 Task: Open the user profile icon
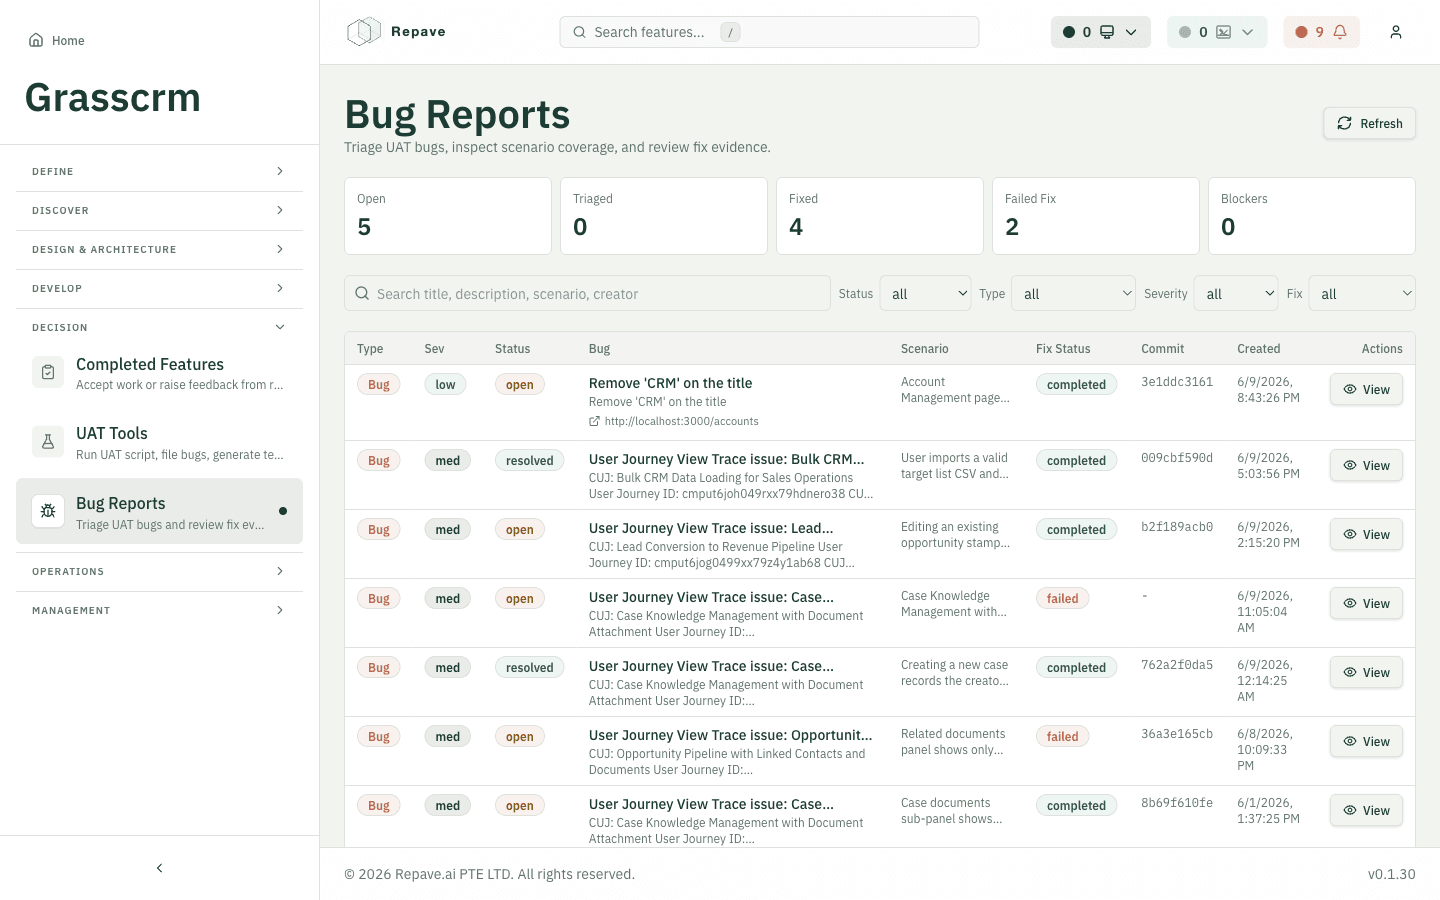click(x=1396, y=32)
